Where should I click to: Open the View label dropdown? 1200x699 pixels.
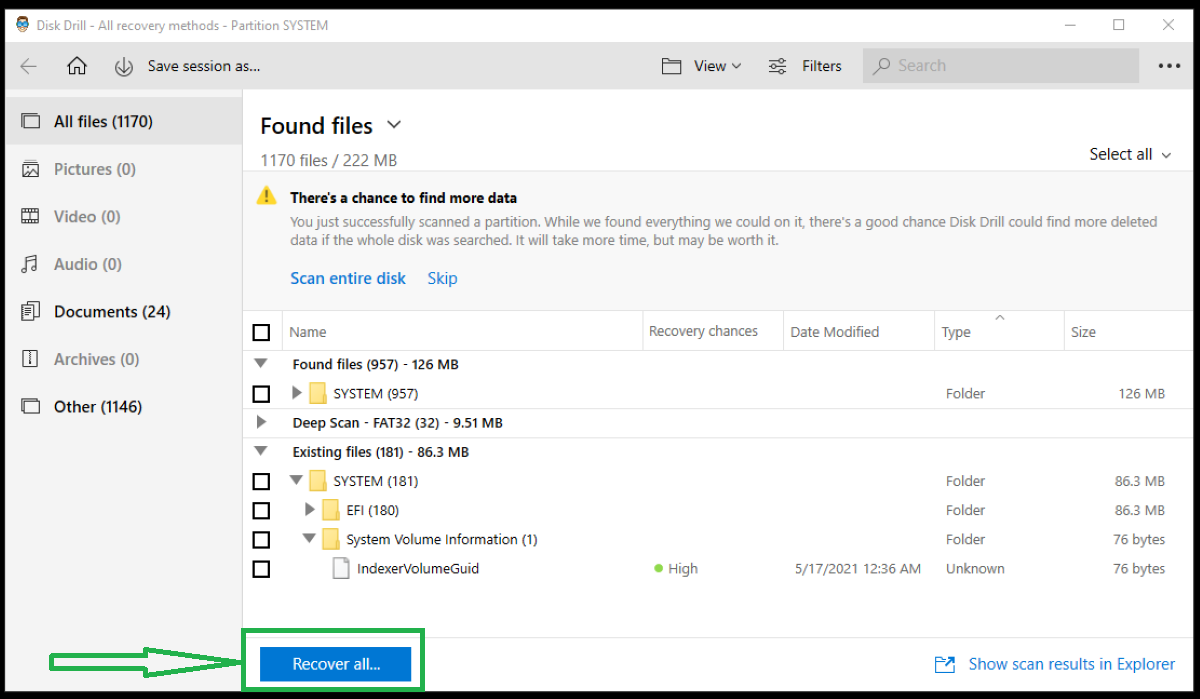(x=718, y=66)
